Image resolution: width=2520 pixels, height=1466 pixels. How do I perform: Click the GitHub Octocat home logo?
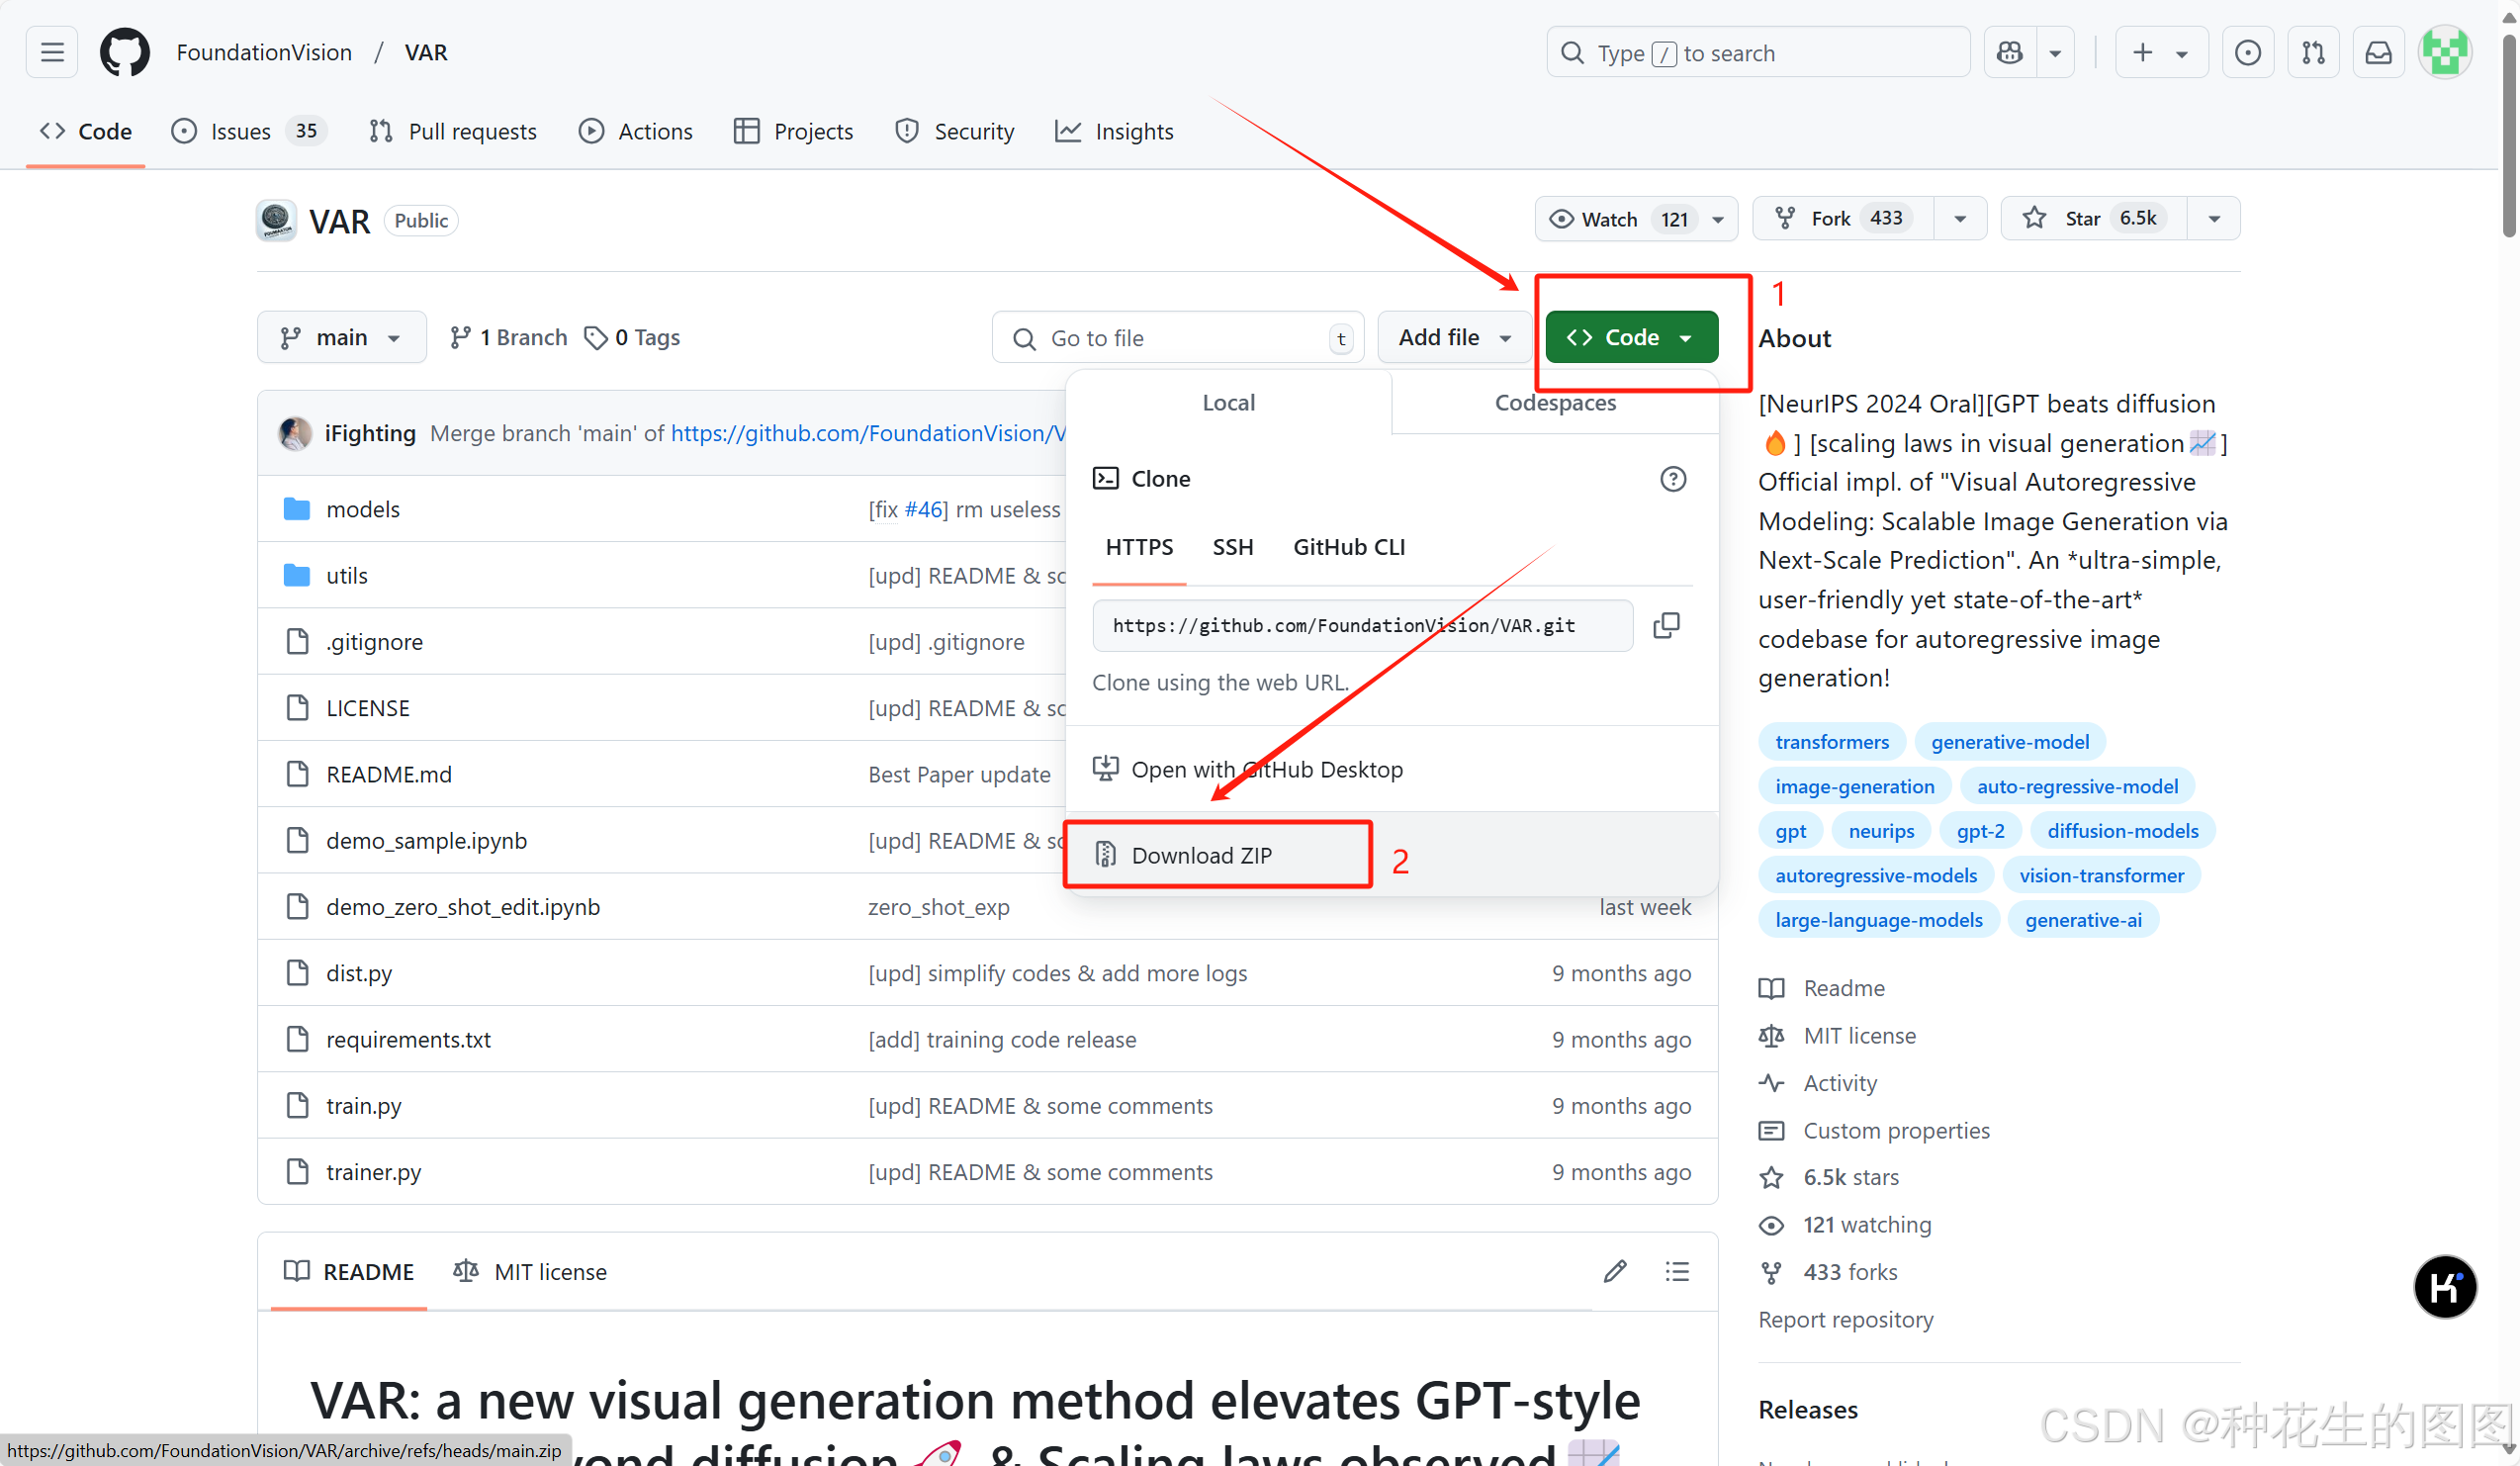pos(124,52)
